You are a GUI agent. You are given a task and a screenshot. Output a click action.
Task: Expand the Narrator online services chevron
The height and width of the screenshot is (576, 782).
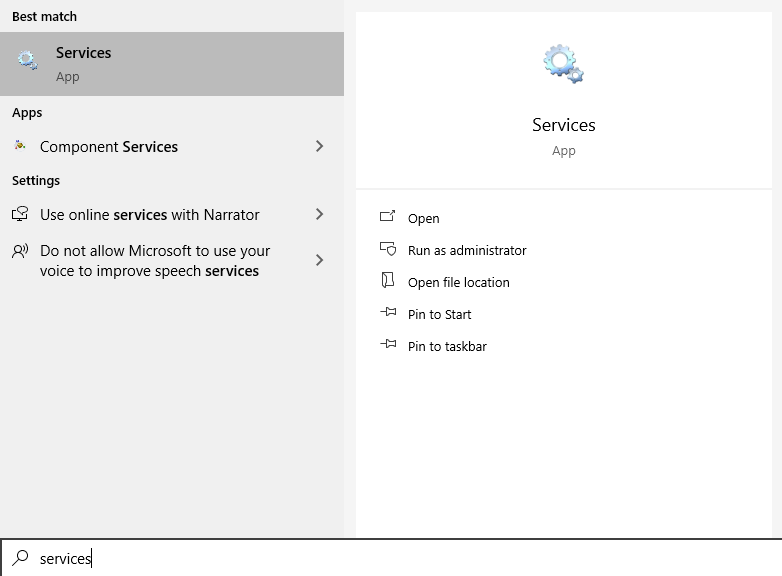[320, 214]
